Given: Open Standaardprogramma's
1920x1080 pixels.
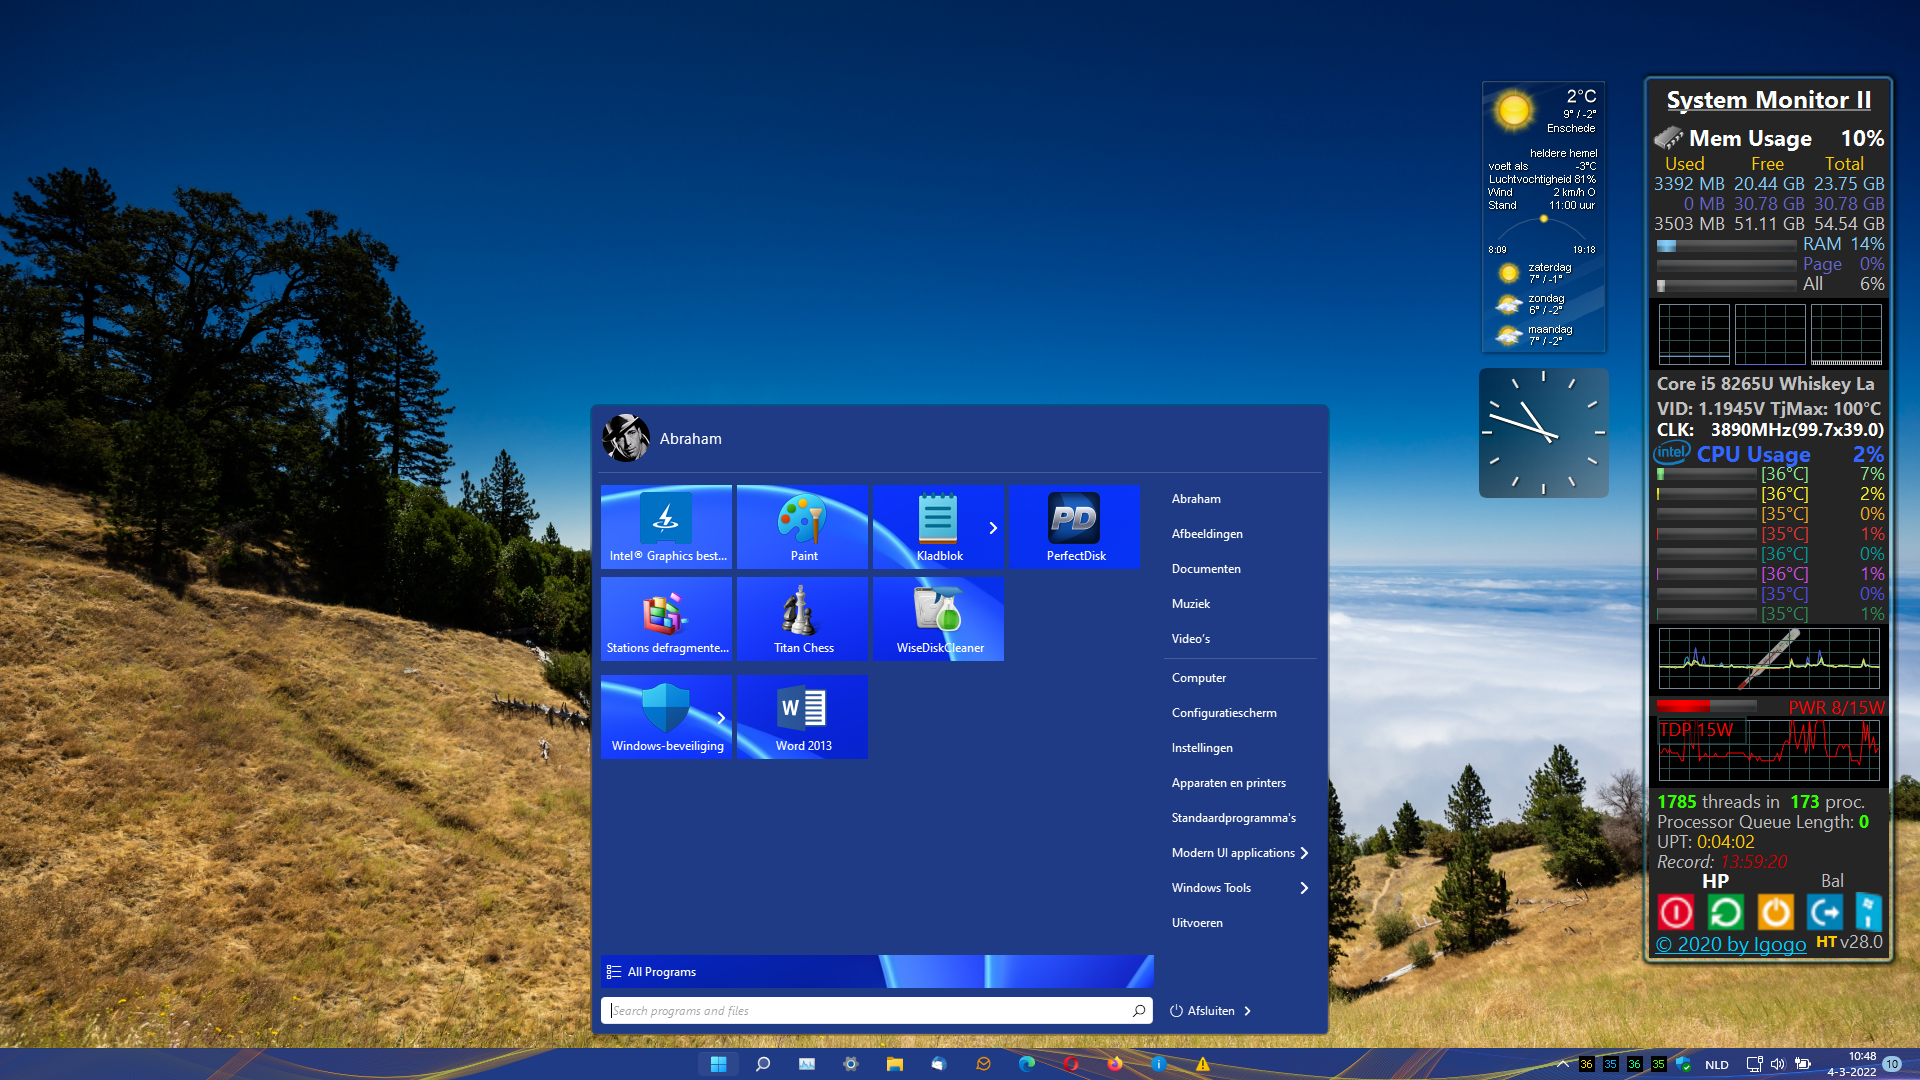Looking at the screenshot, I should click(1234, 817).
